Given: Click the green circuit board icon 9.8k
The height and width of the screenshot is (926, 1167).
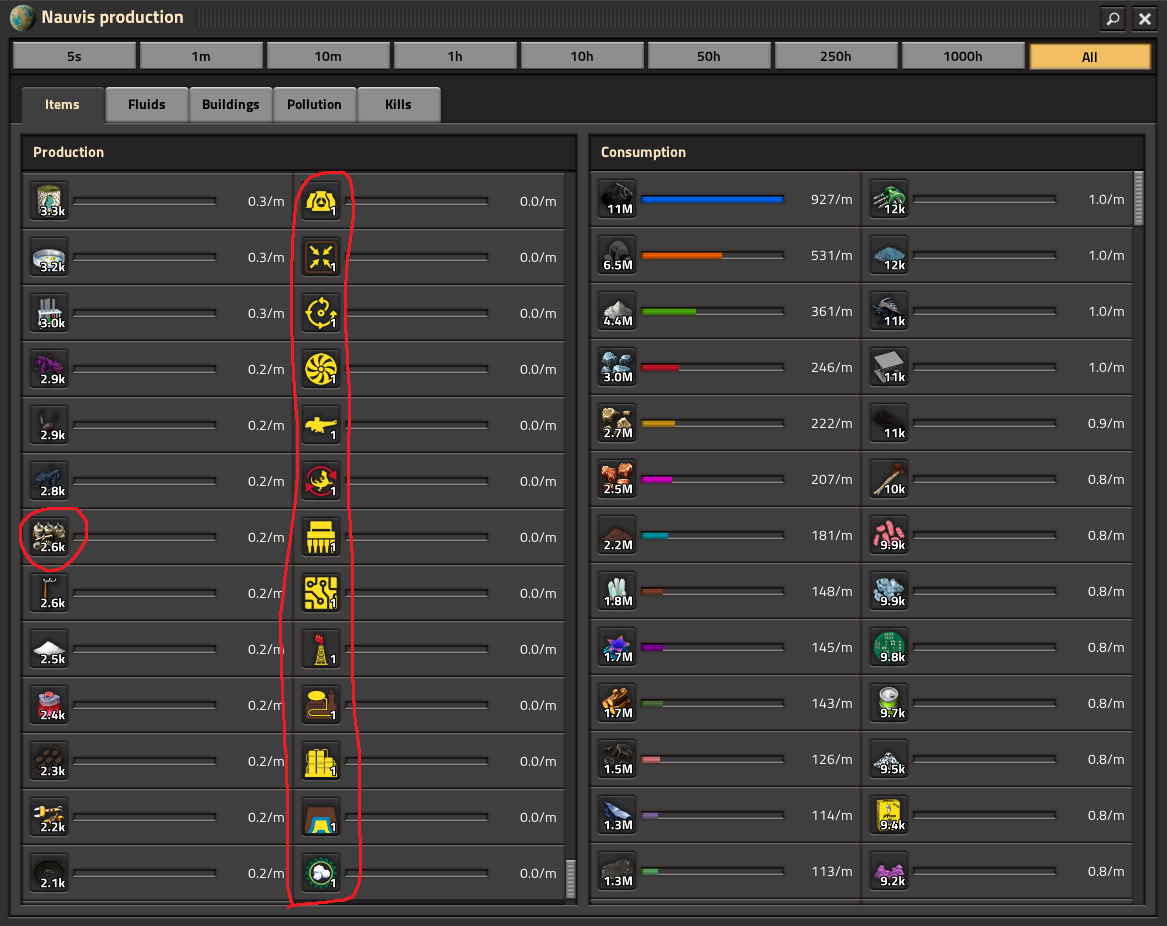Looking at the screenshot, I should tap(889, 647).
